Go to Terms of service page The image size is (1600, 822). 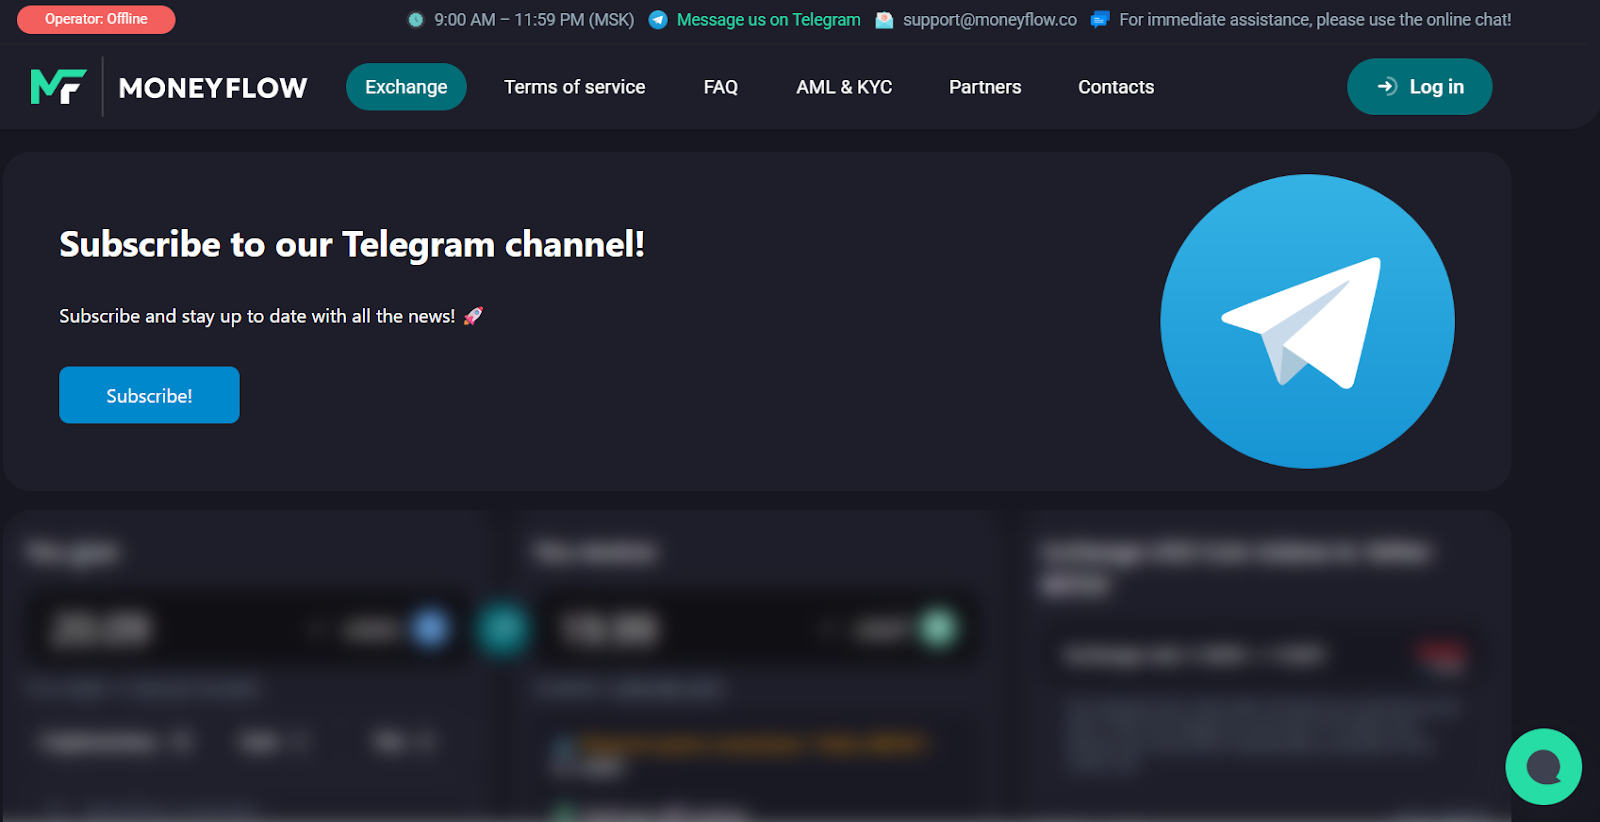click(x=575, y=87)
